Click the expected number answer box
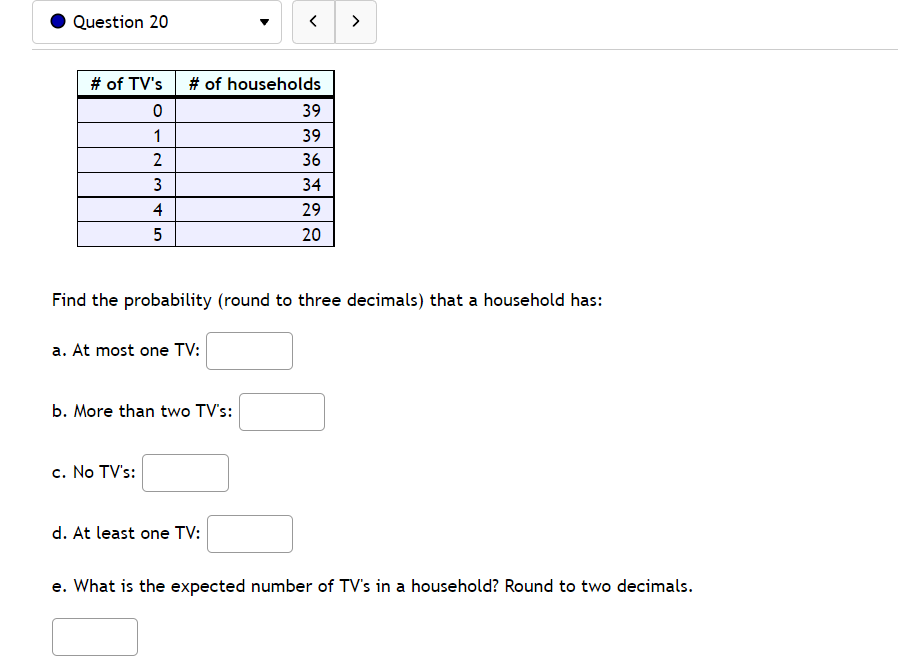Viewport: 898px width, 670px height. coord(94,636)
